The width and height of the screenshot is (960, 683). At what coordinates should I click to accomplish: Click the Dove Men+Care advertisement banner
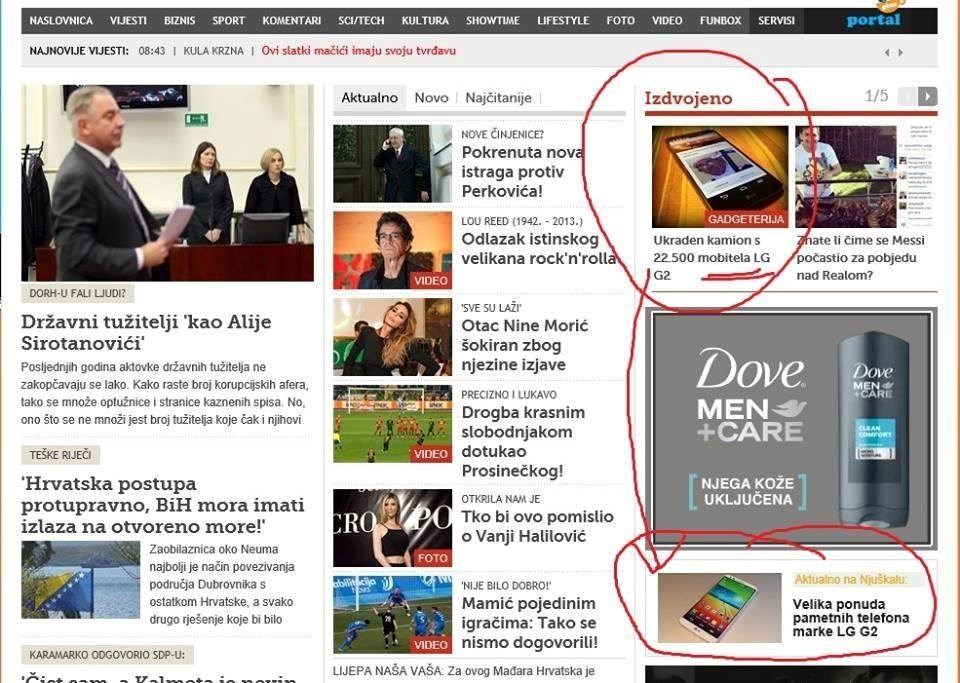pos(791,432)
